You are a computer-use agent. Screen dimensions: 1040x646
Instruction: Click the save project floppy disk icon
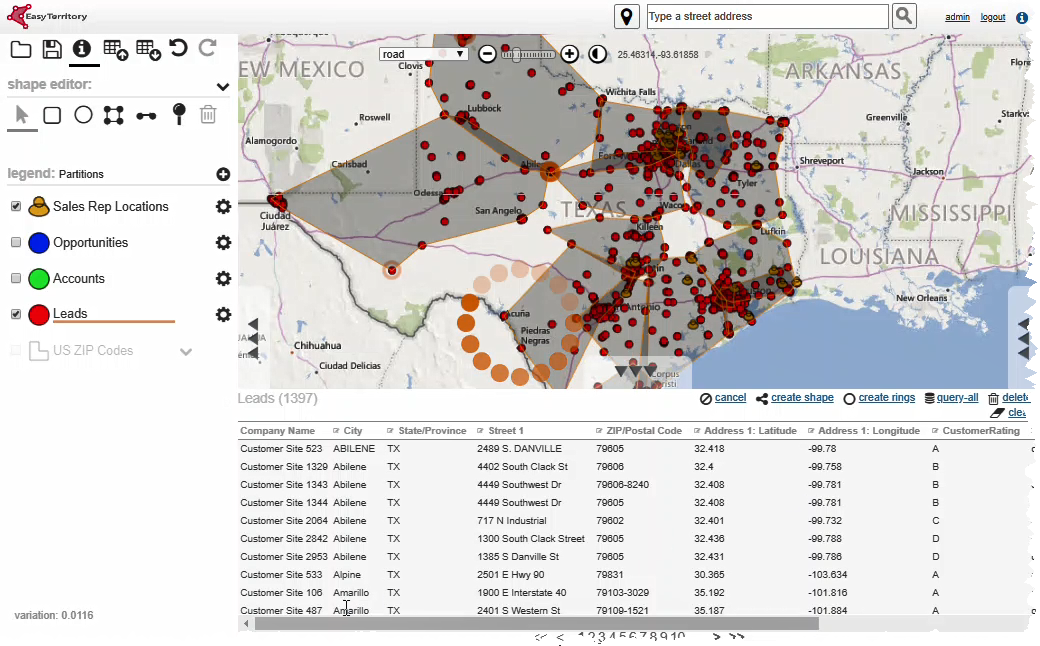click(52, 49)
